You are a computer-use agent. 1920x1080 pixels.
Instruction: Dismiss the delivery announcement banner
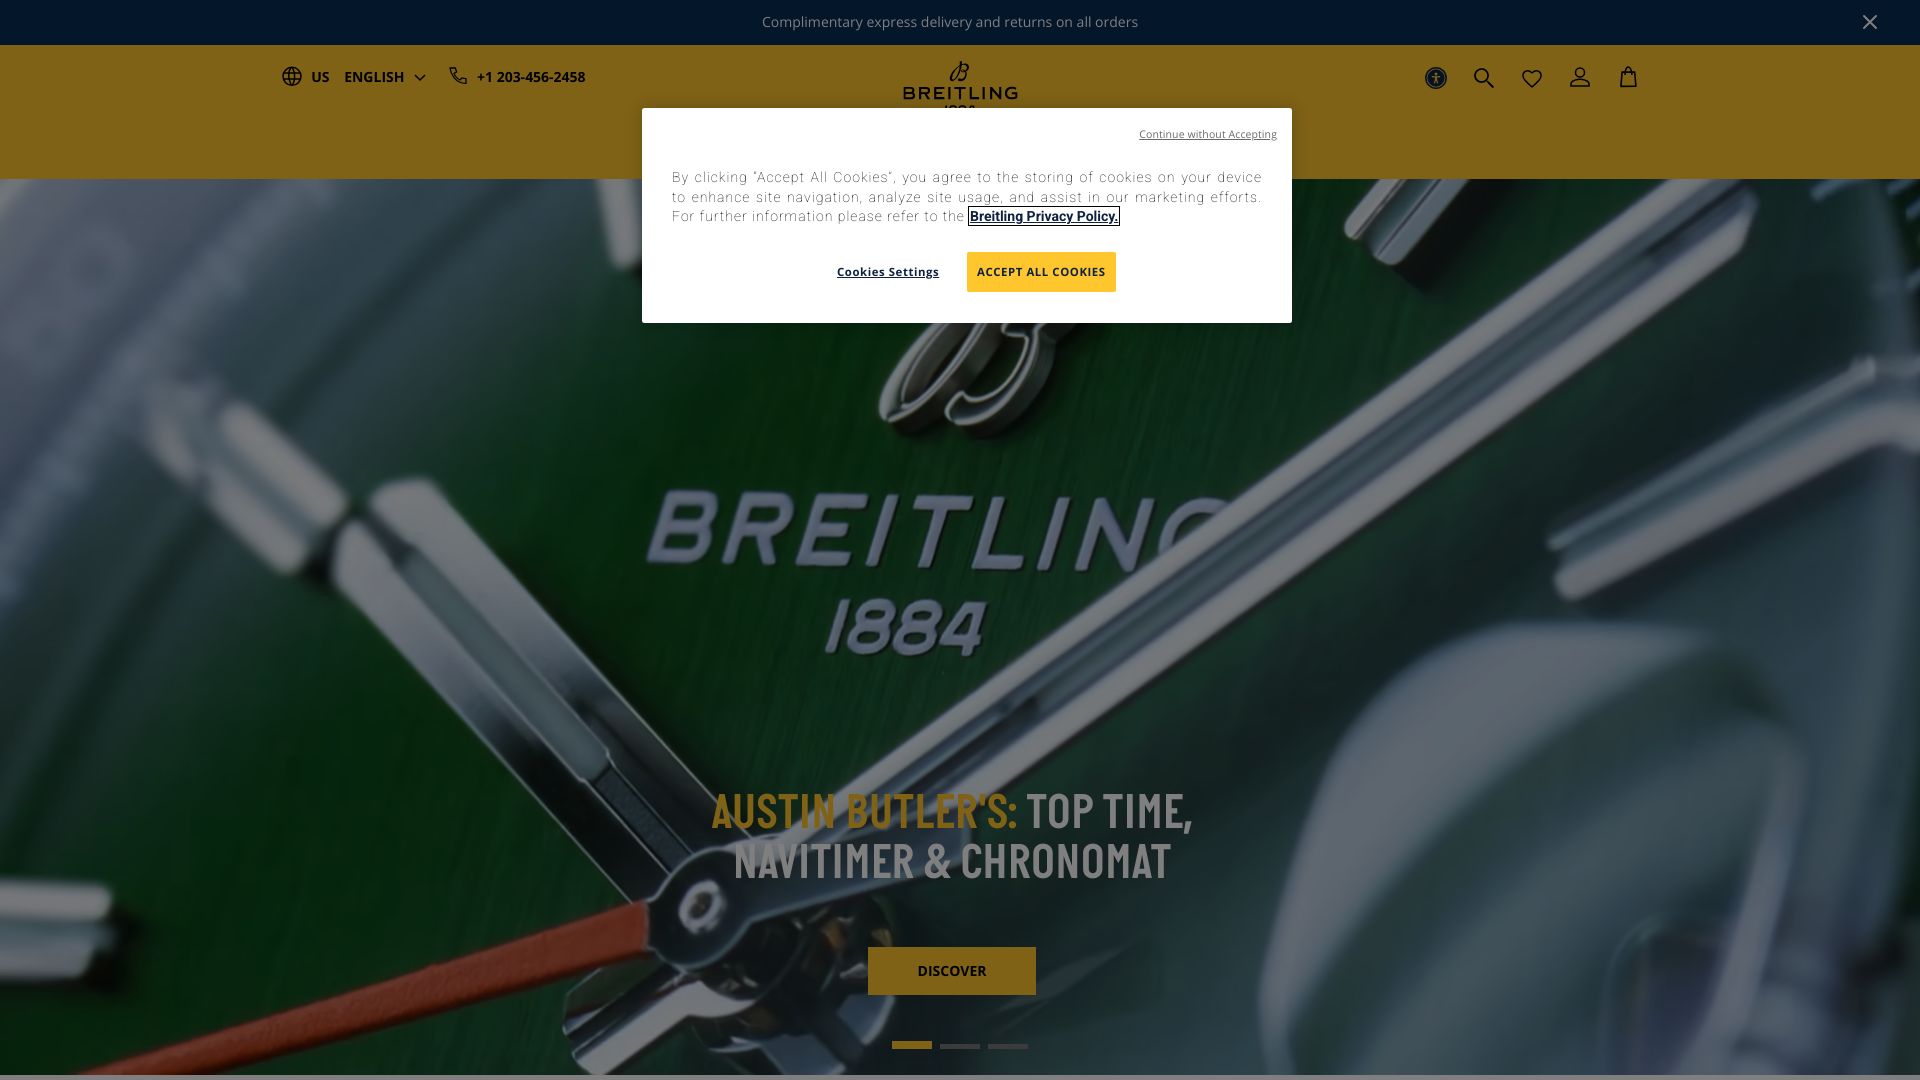pos(1870,22)
